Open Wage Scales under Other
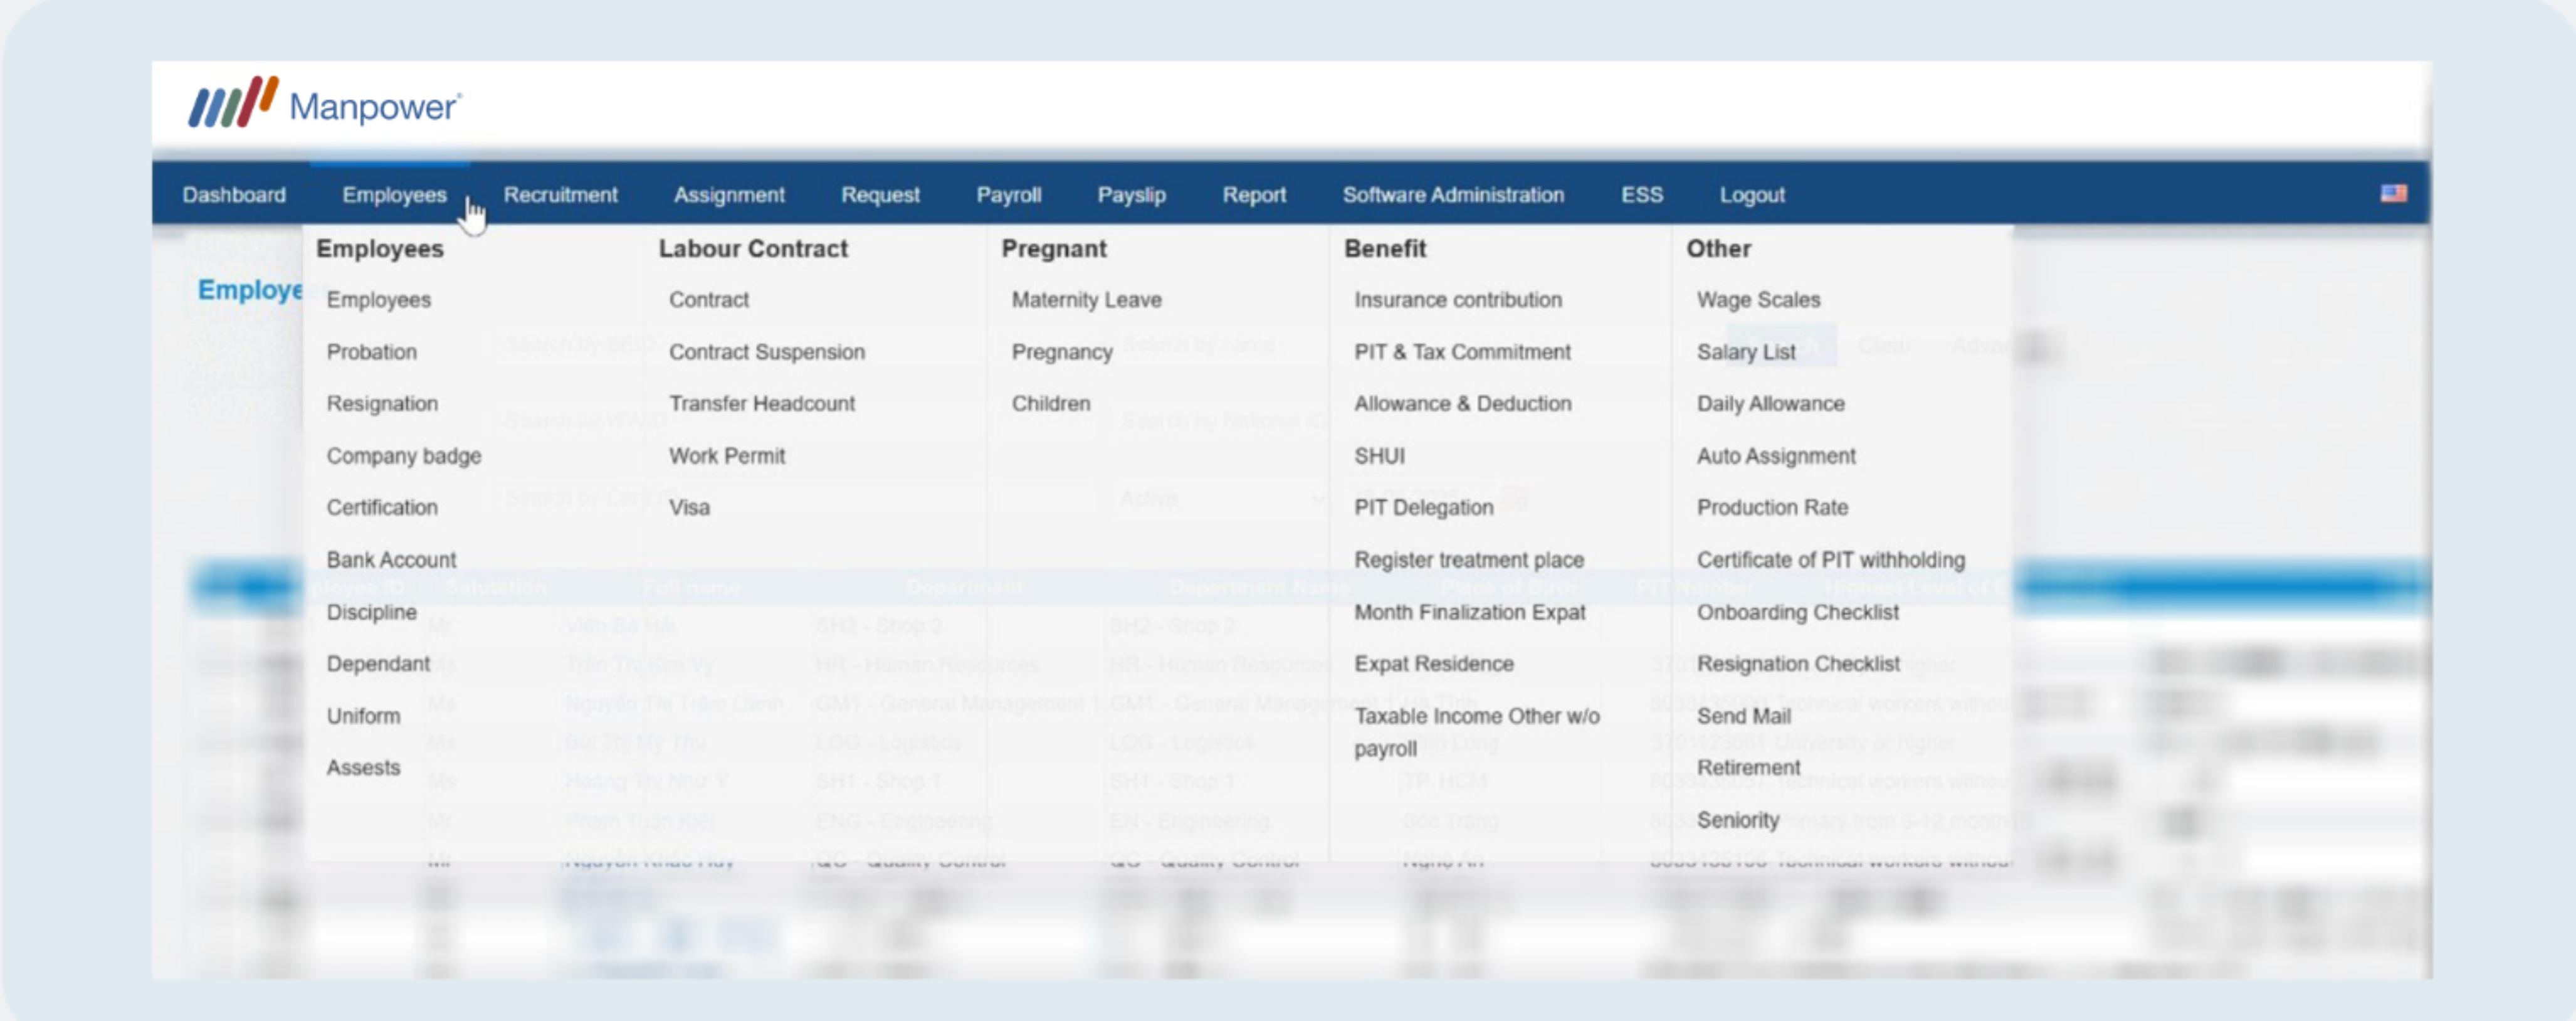The height and width of the screenshot is (1021, 2576). pyautogui.click(x=1758, y=300)
